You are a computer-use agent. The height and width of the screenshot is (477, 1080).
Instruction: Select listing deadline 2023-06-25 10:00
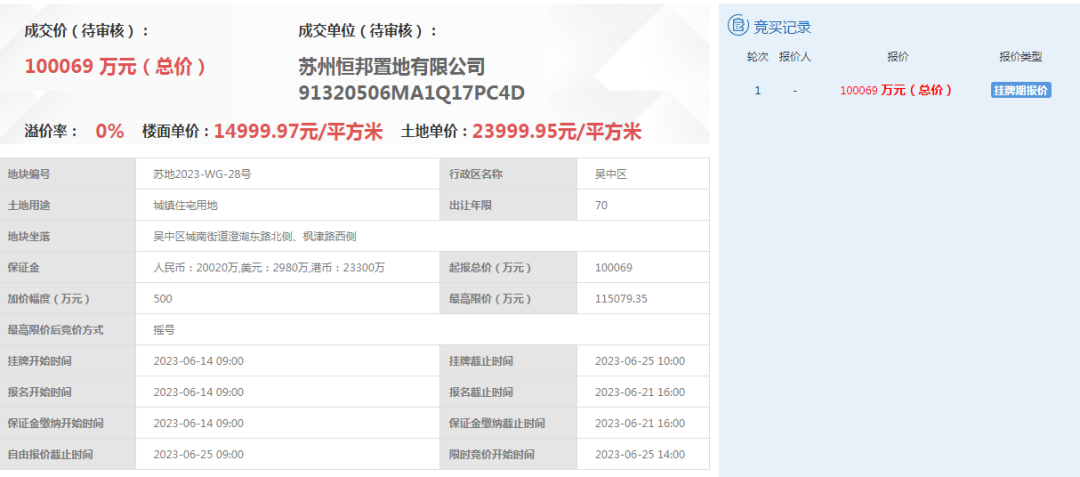640,361
